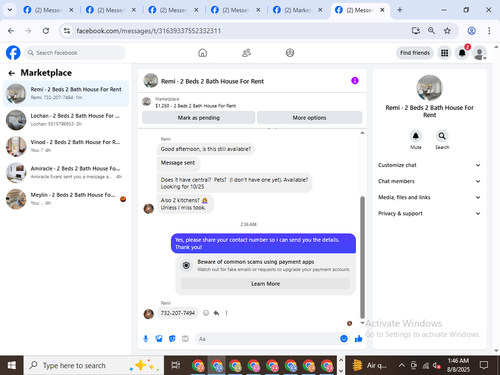
Task: Open Lochan conversation in Marketplace list
Action: [x=66, y=120]
